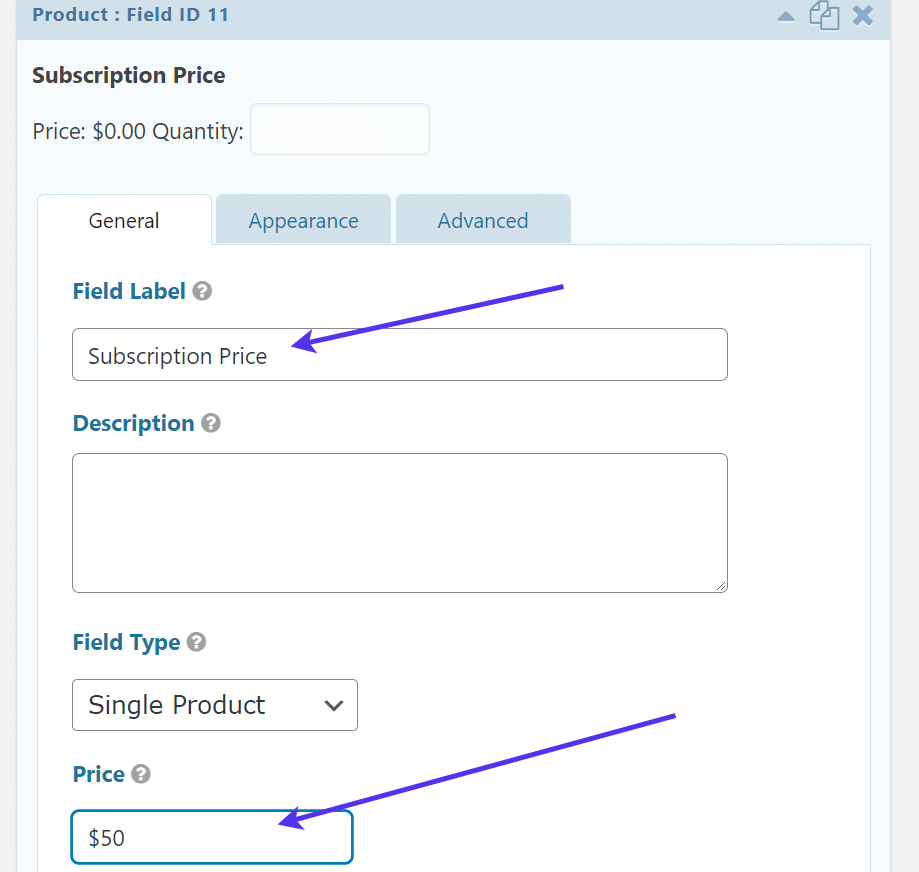This screenshot has height=872, width=919.
Task: Open the Field Type dropdown
Action: 214,705
